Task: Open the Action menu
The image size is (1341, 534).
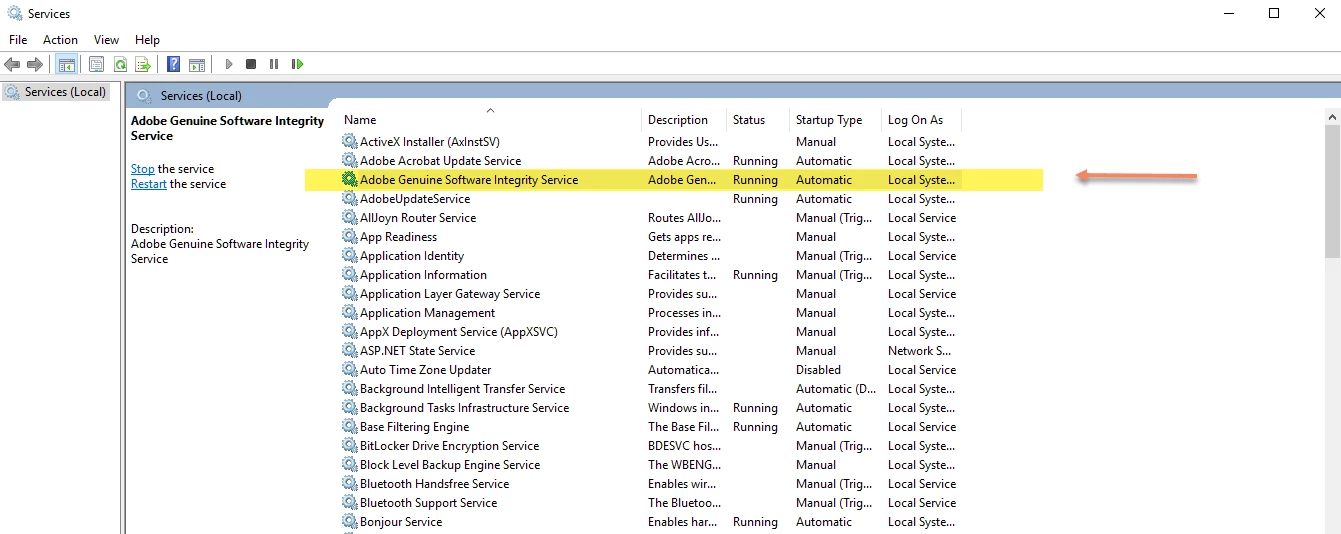Action: point(60,40)
